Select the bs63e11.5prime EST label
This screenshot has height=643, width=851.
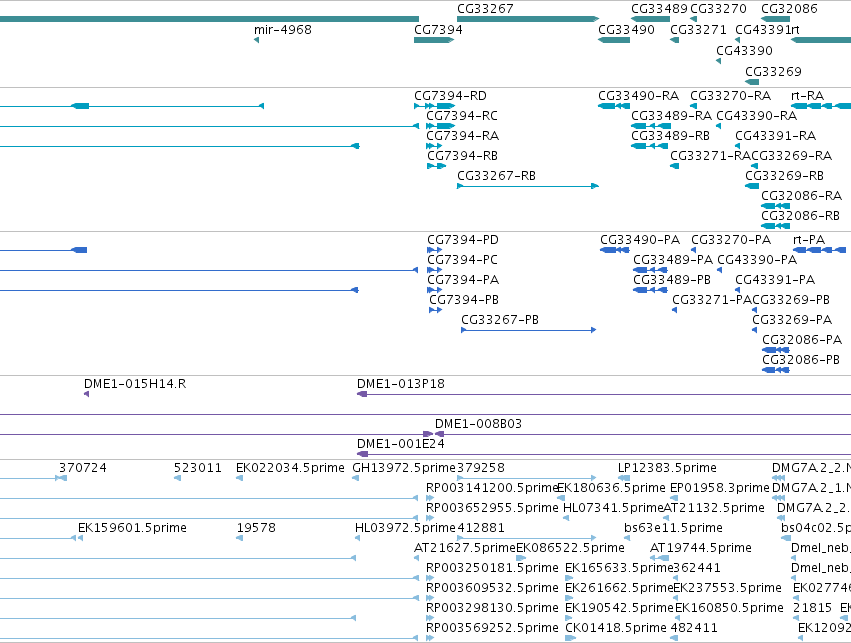coord(673,529)
